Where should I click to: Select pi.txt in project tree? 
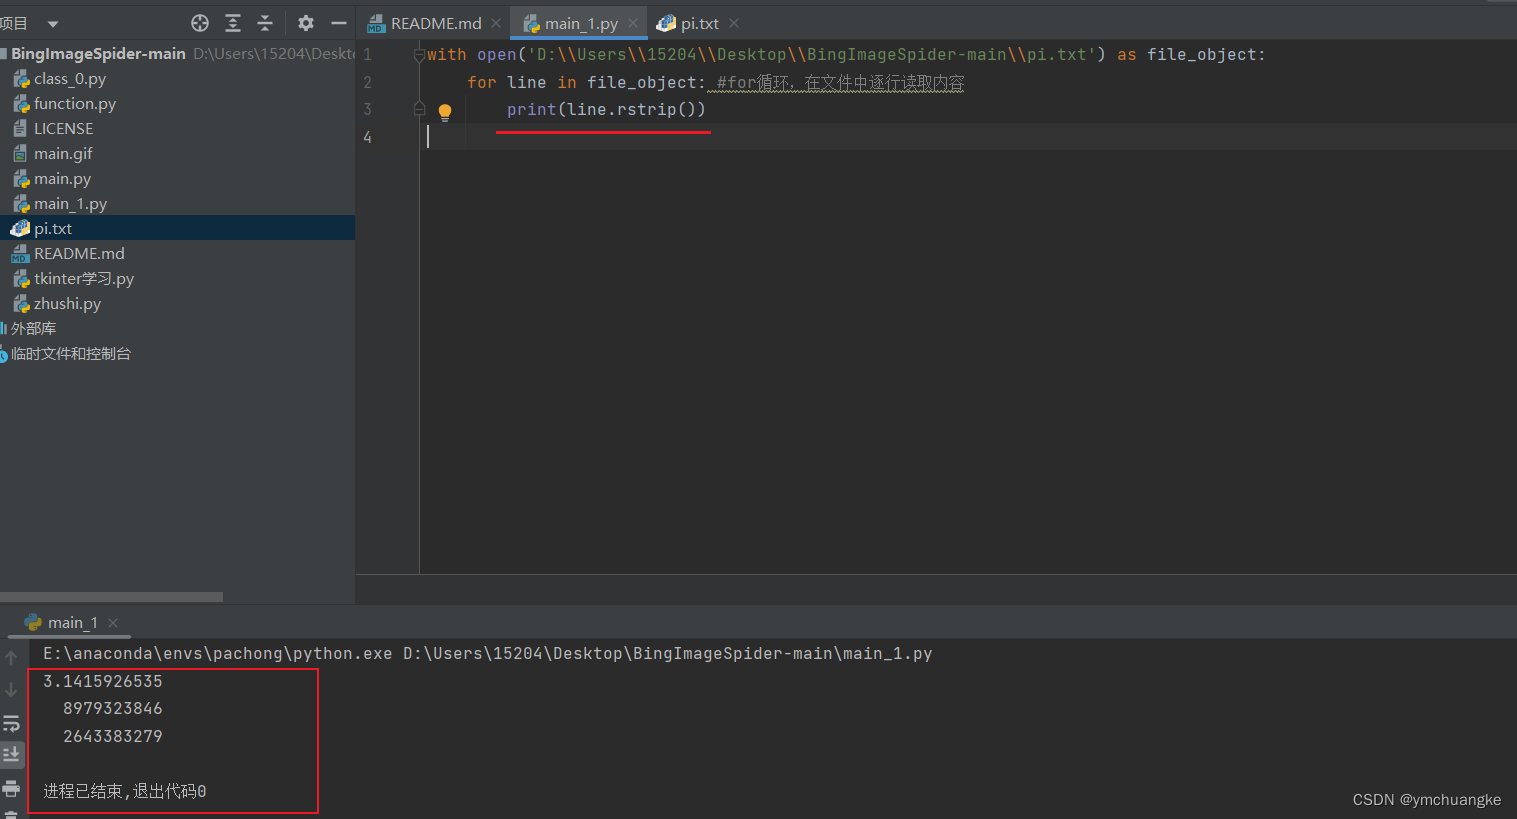click(x=177, y=228)
